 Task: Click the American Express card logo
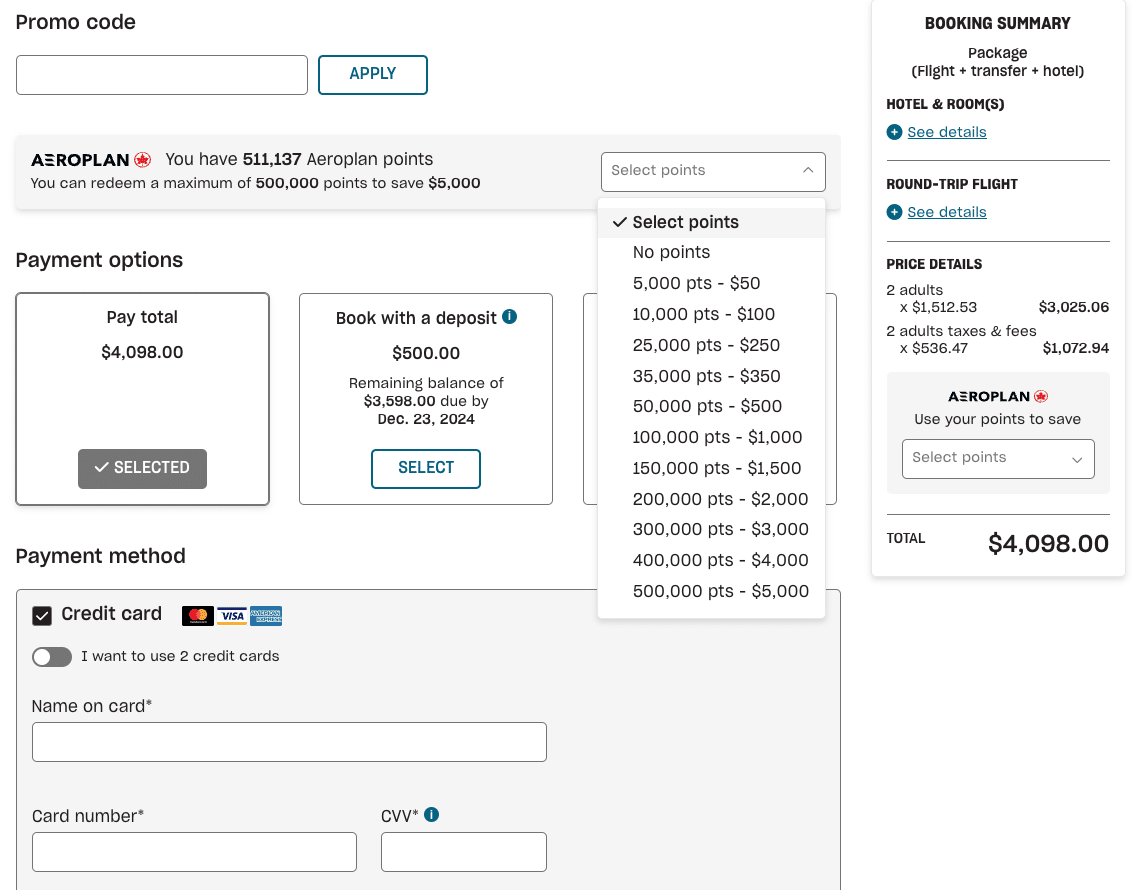point(266,616)
